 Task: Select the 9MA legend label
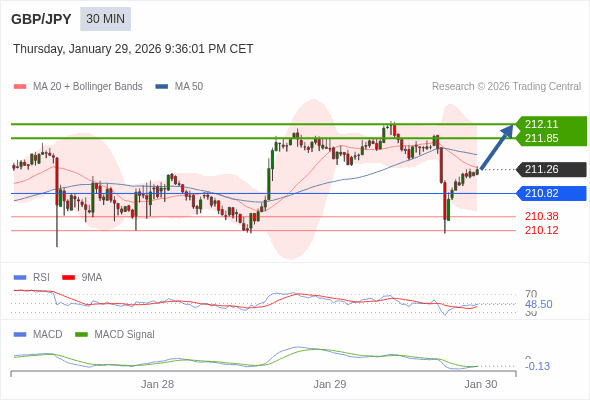tap(92, 278)
